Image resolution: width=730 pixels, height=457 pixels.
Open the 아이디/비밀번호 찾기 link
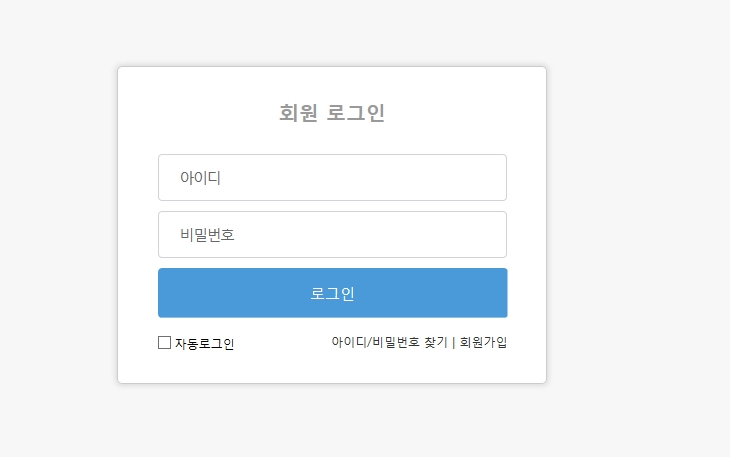pyautogui.click(x=389, y=343)
